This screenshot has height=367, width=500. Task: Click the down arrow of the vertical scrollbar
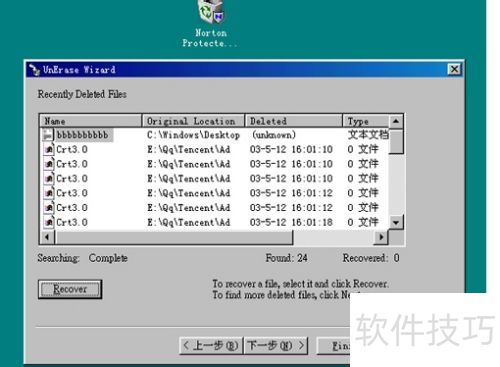point(396,222)
